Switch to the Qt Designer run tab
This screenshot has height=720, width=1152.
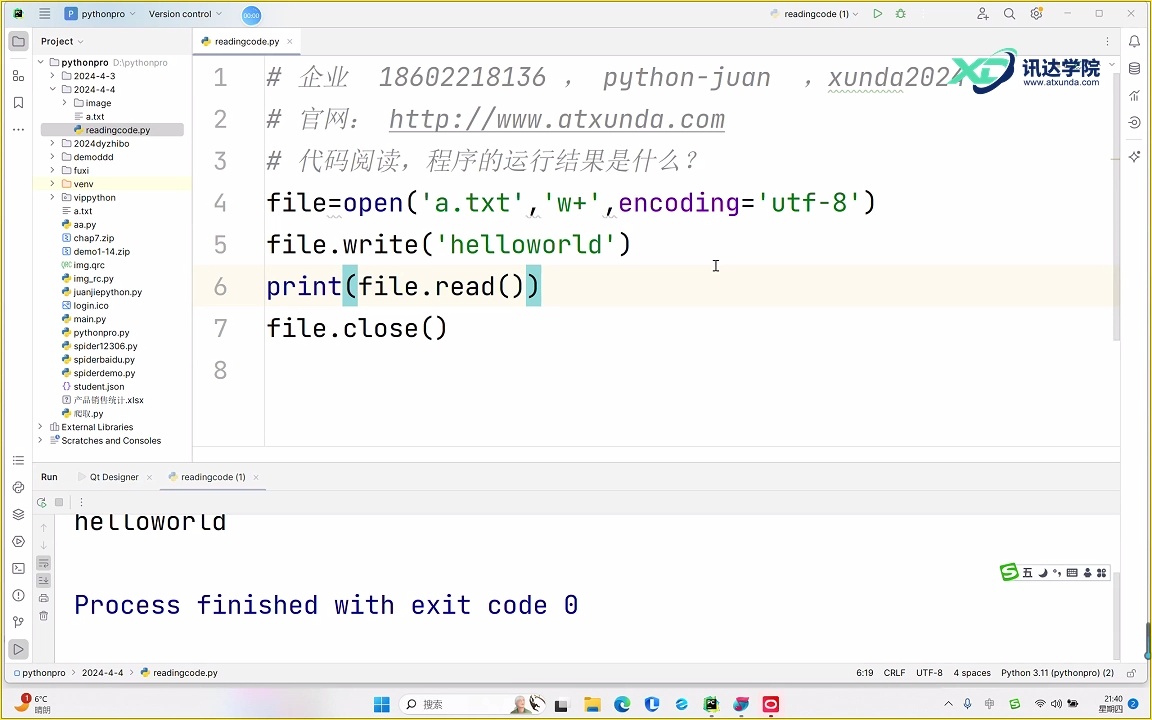click(x=113, y=477)
